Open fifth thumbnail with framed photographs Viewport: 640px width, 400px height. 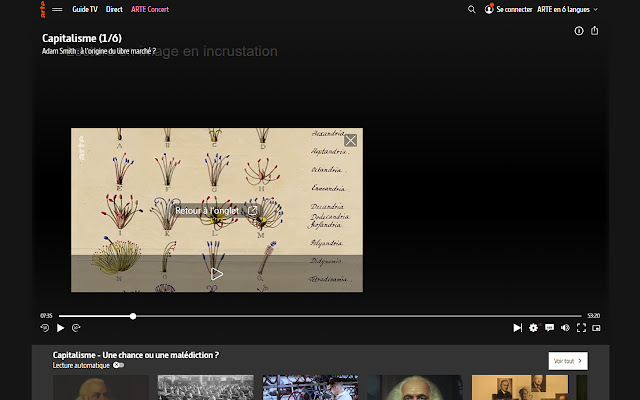click(x=520, y=387)
